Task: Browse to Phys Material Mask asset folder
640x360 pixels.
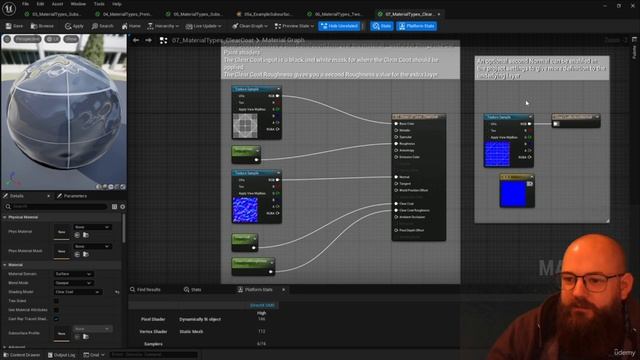Action: tap(86, 254)
